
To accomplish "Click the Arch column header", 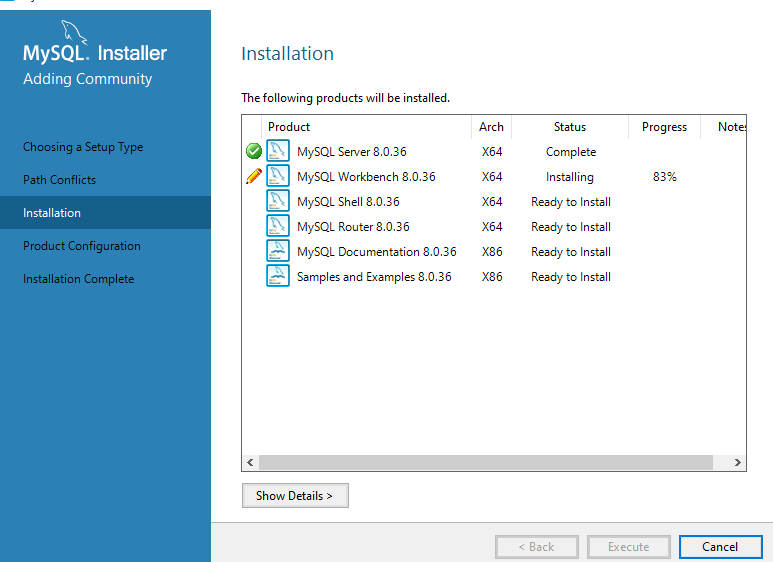I will pos(492,127).
